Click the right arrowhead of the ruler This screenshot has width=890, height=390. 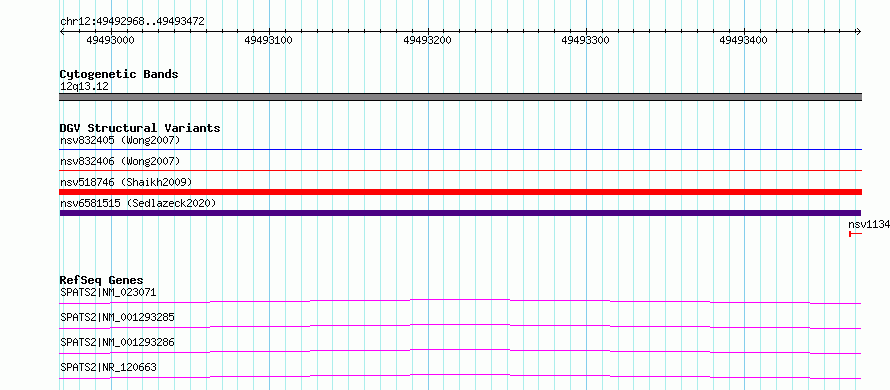[859, 31]
